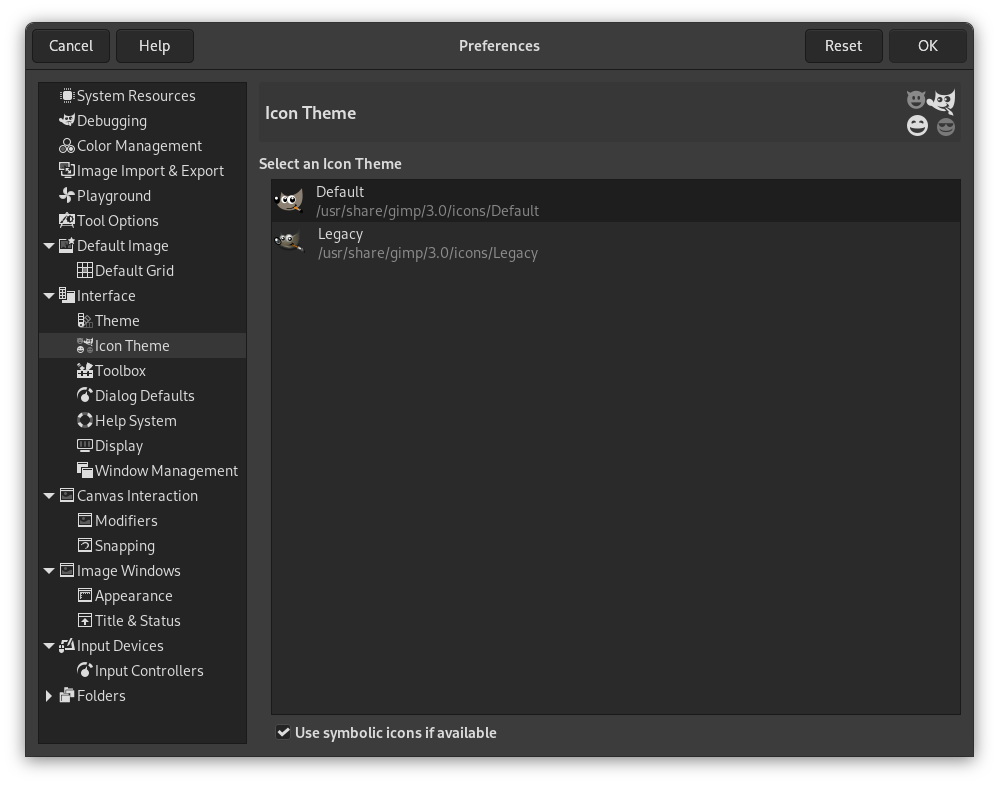Select the Theme settings icon
This screenshot has width=999, height=785.
click(x=85, y=320)
